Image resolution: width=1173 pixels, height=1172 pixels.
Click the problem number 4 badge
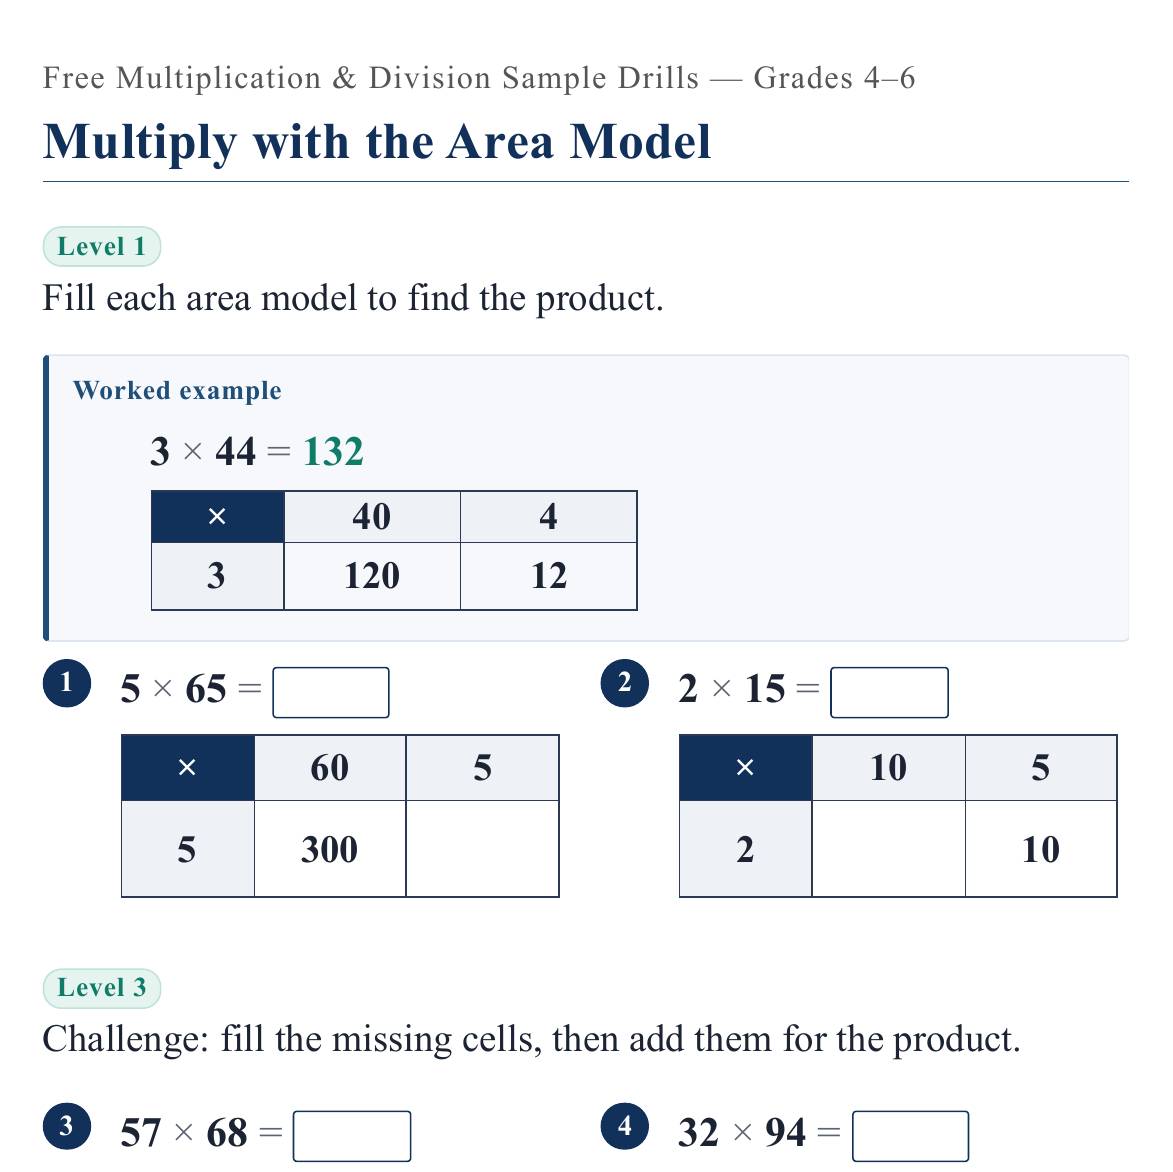tap(625, 1126)
